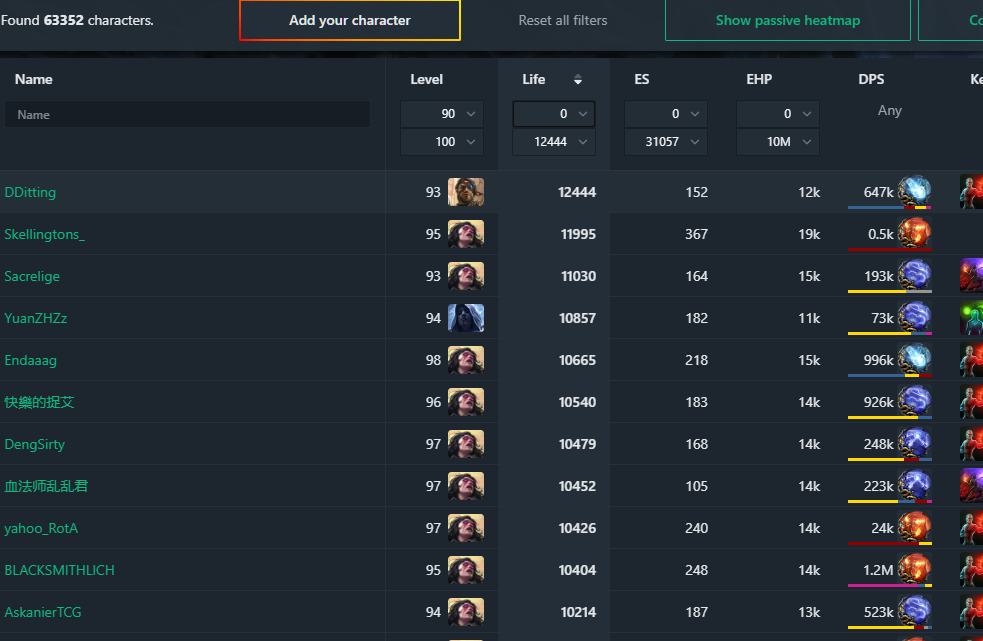983x641 pixels.
Task: Open the maximum Life dropdown showing 12444
Action: [554, 142]
